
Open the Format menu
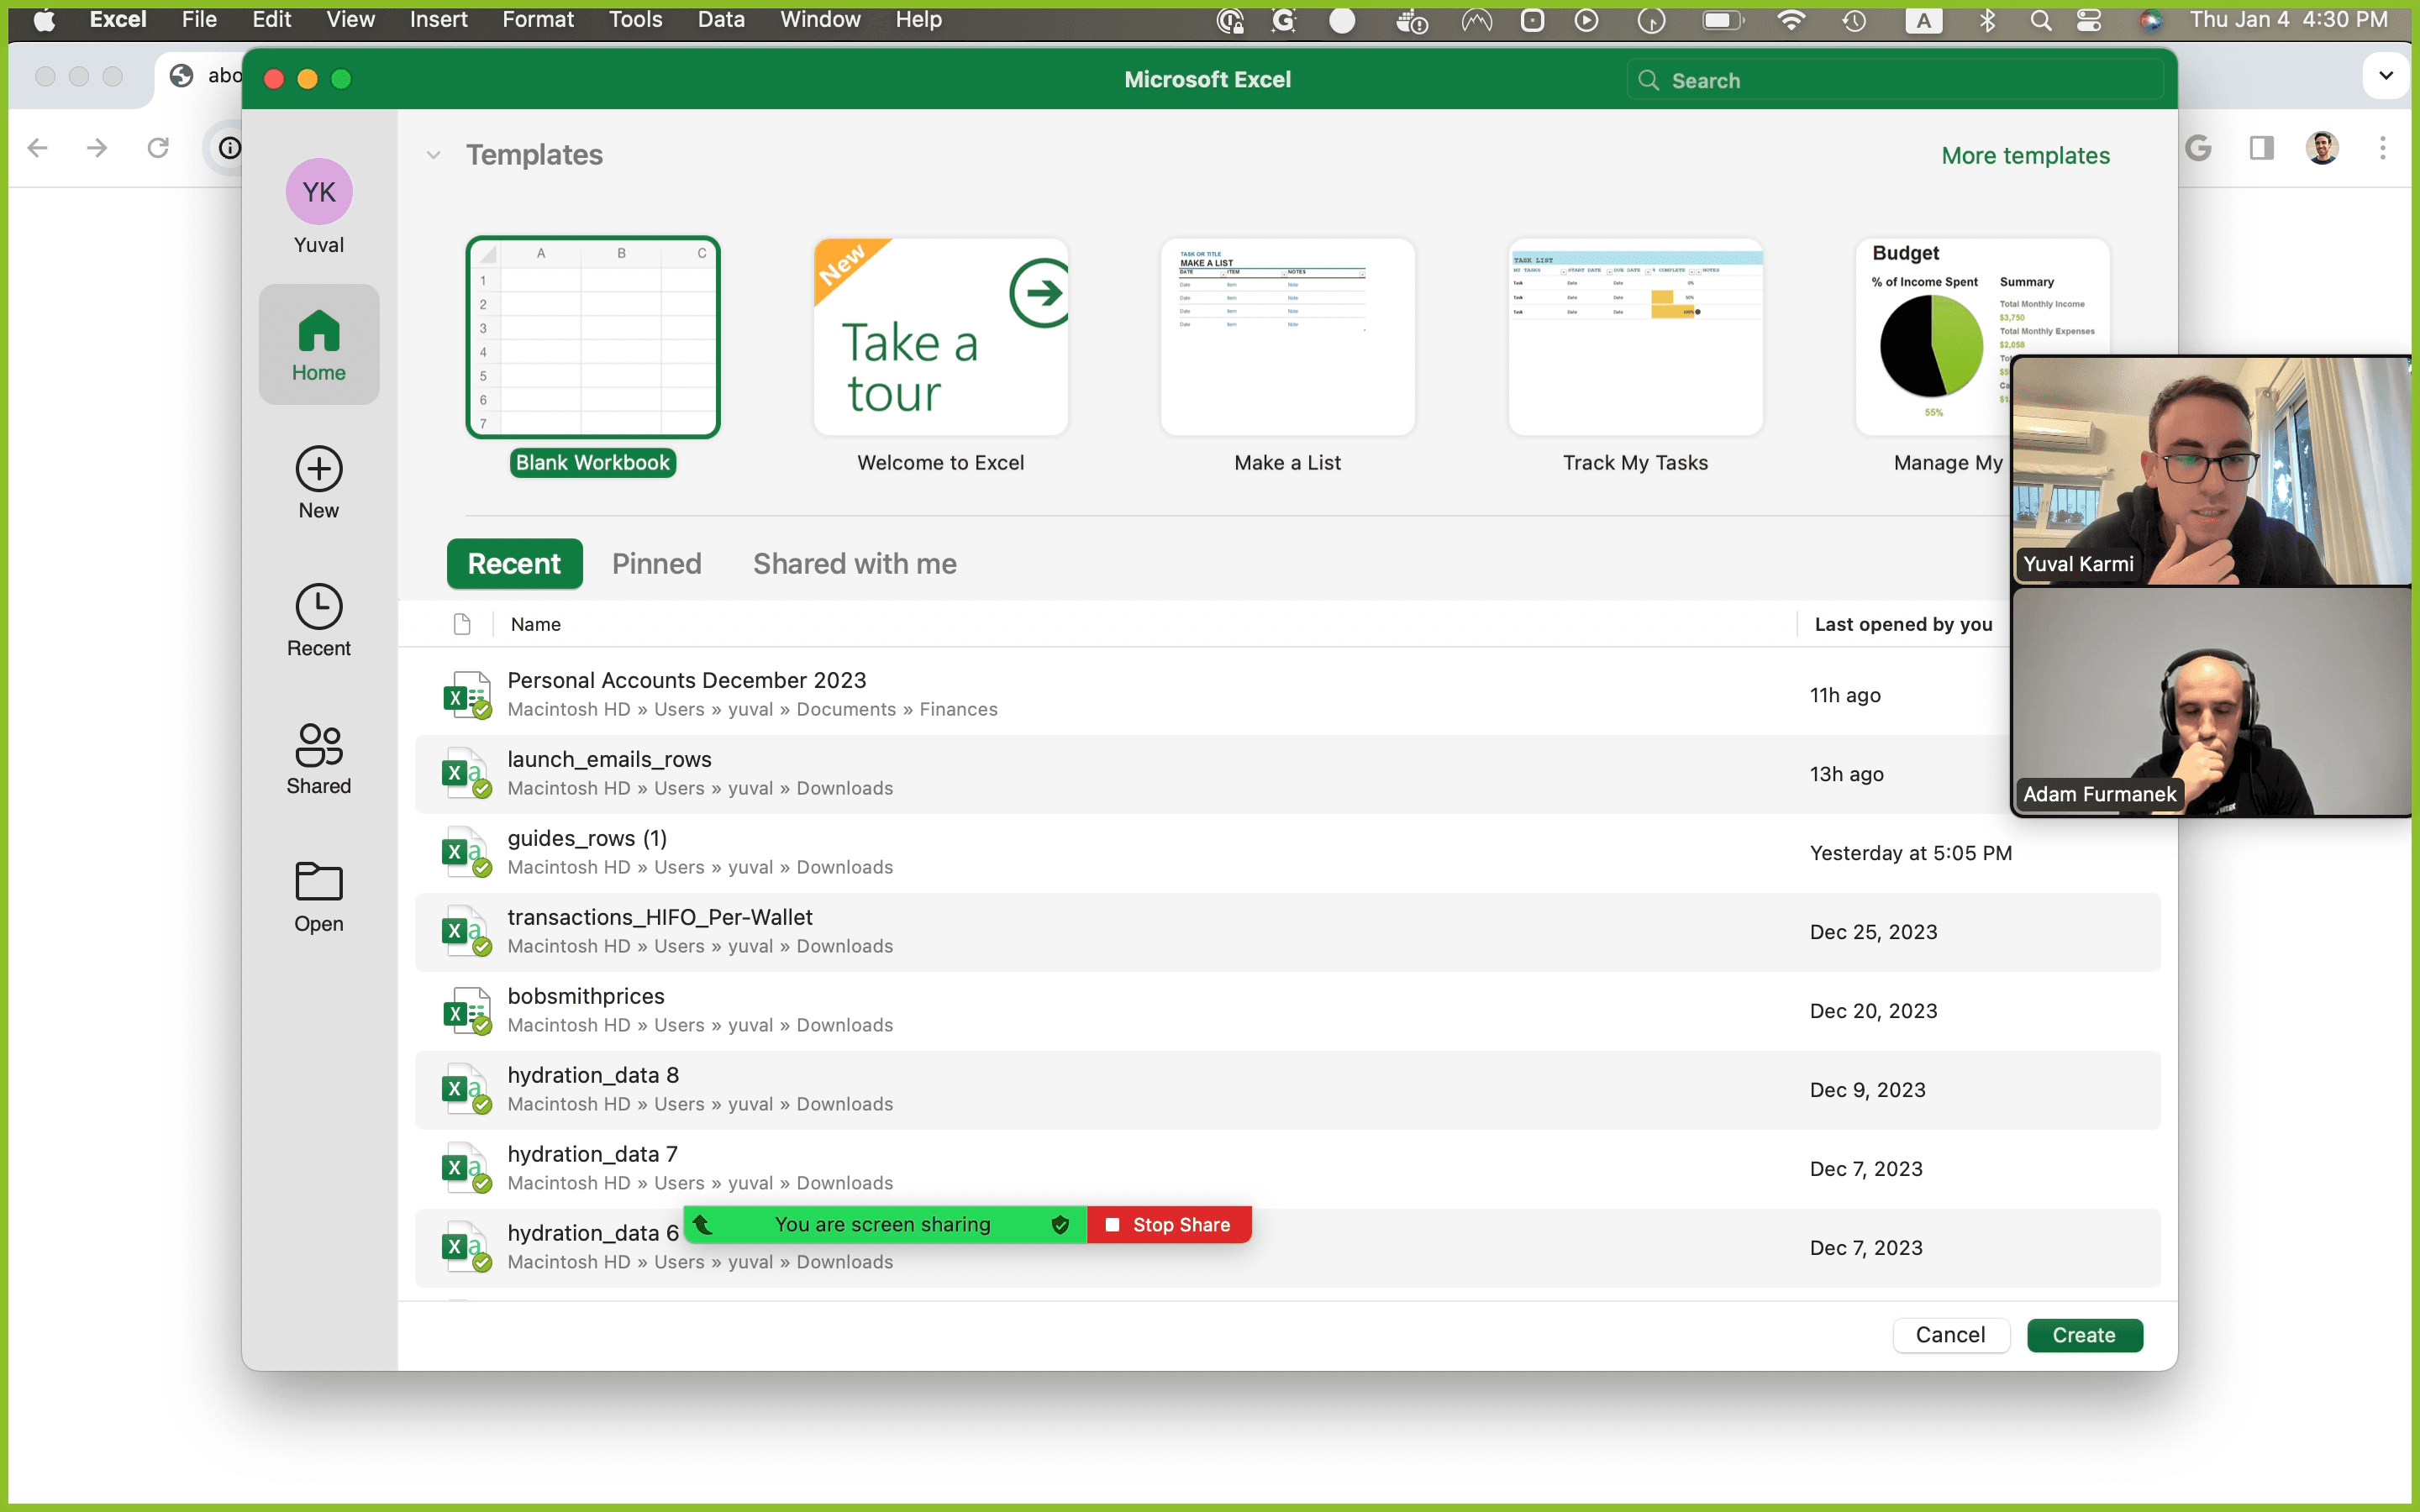pos(538,20)
